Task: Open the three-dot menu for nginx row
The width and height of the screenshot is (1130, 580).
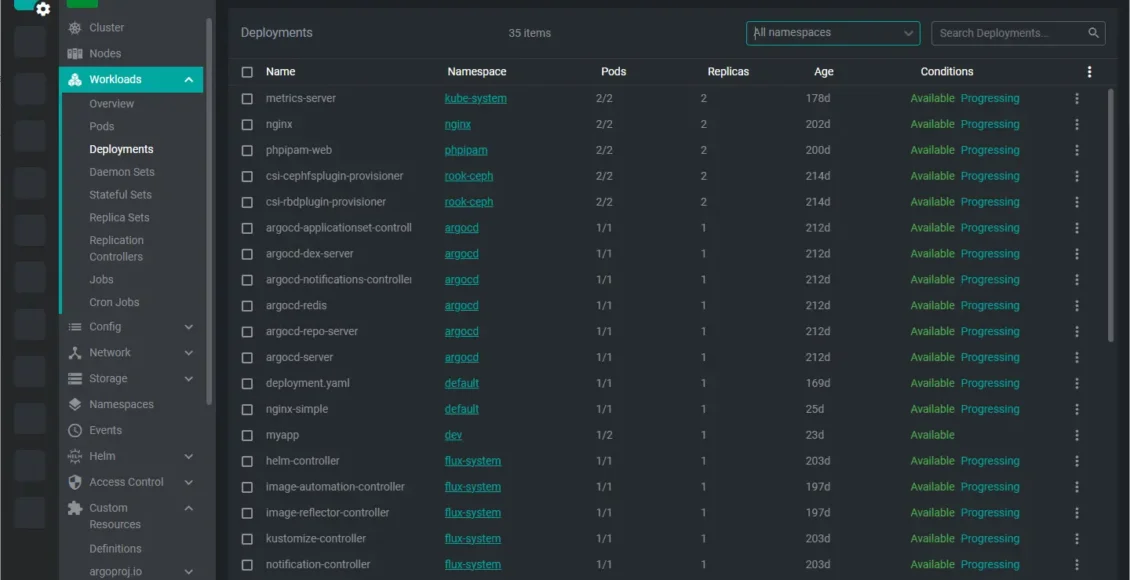Action: click(1077, 125)
